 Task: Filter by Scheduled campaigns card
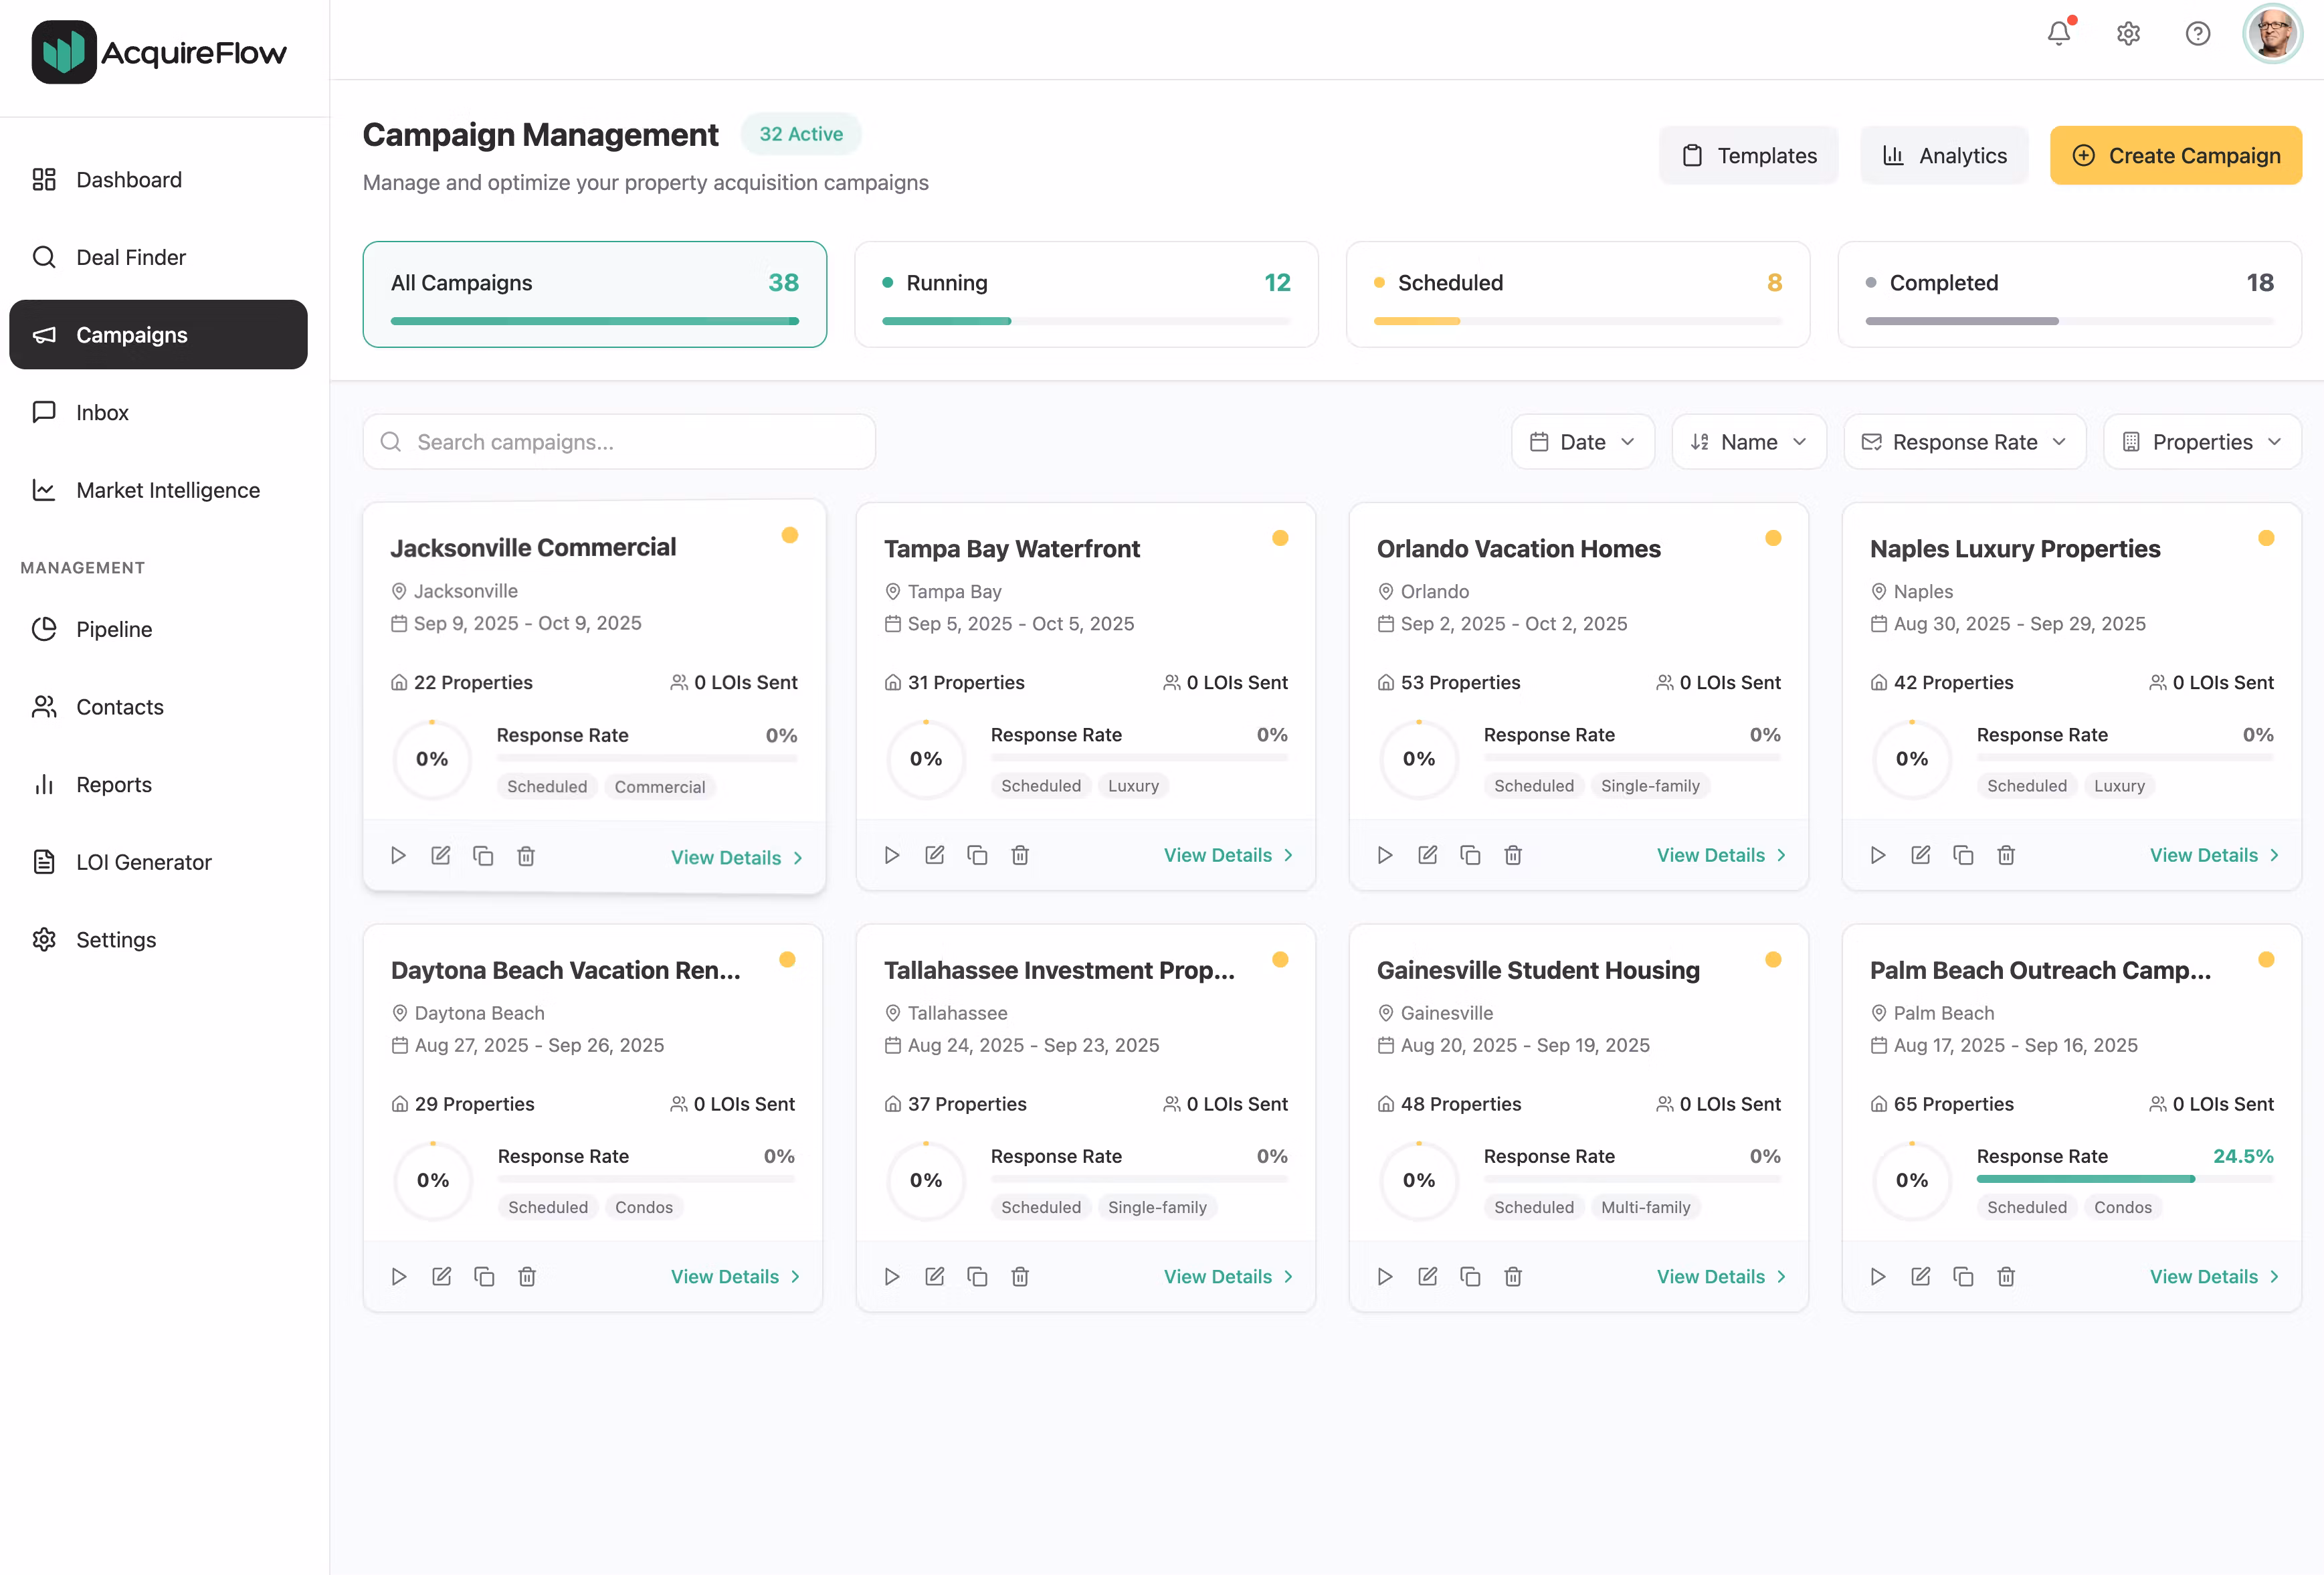pyautogui.click(x=1577, y=294)
